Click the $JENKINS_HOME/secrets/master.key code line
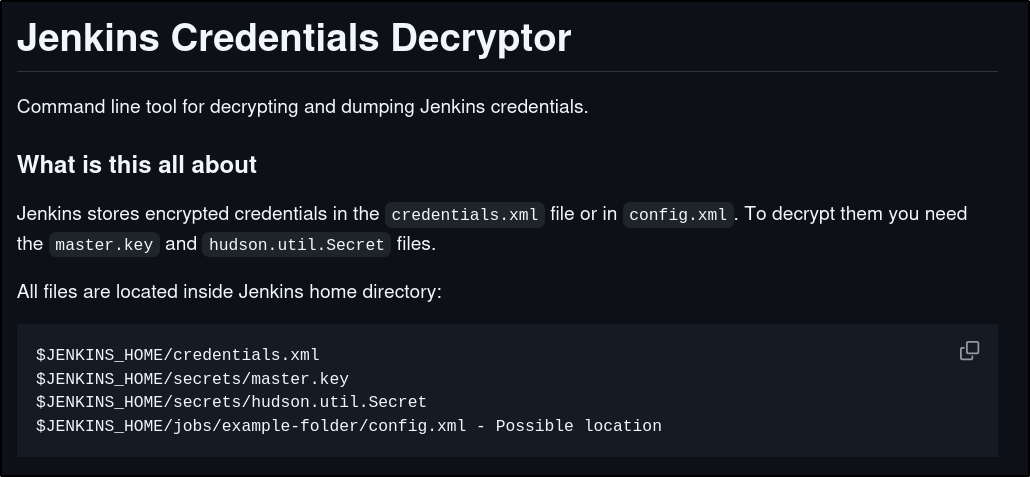Viewport: 1030px width, 477px height. coord(192,378)
